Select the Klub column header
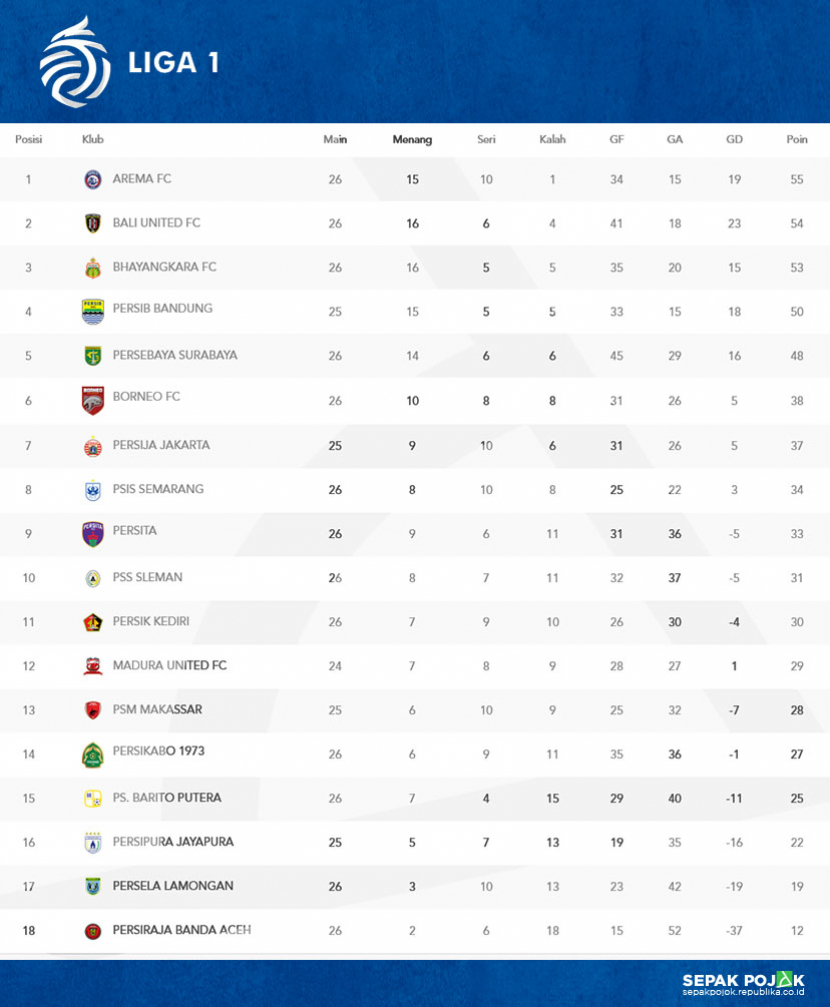 93,139
